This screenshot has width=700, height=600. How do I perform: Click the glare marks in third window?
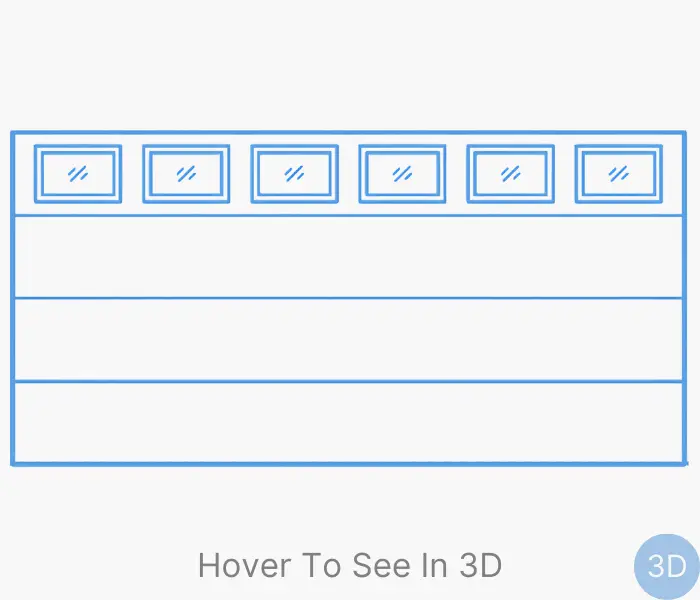click(x=294, y=174)
